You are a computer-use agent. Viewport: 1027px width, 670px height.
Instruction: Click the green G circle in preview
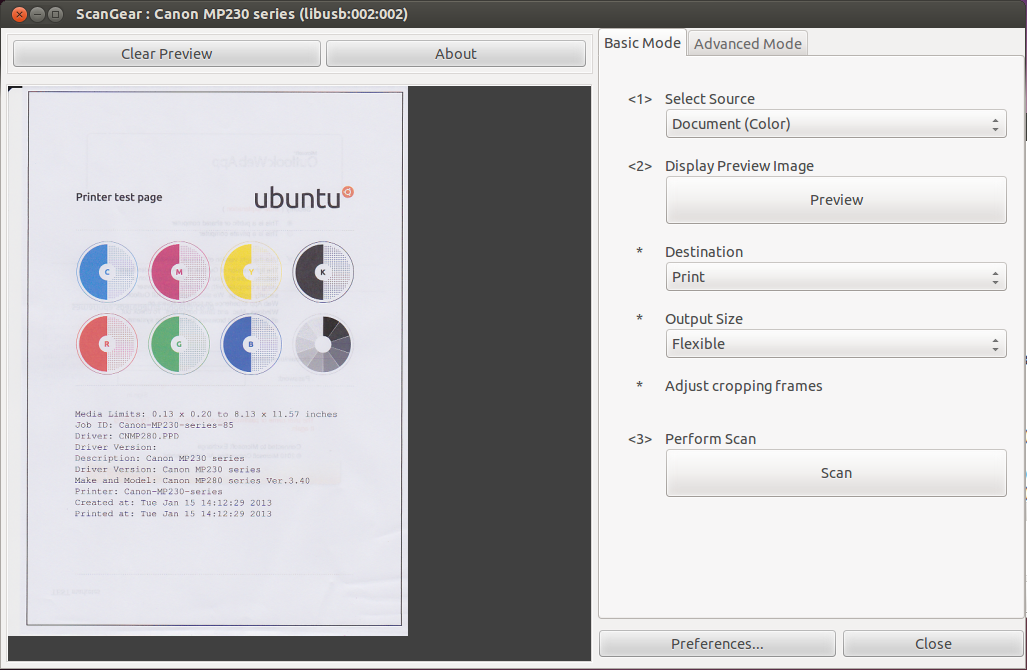click(x=179, y=344)
